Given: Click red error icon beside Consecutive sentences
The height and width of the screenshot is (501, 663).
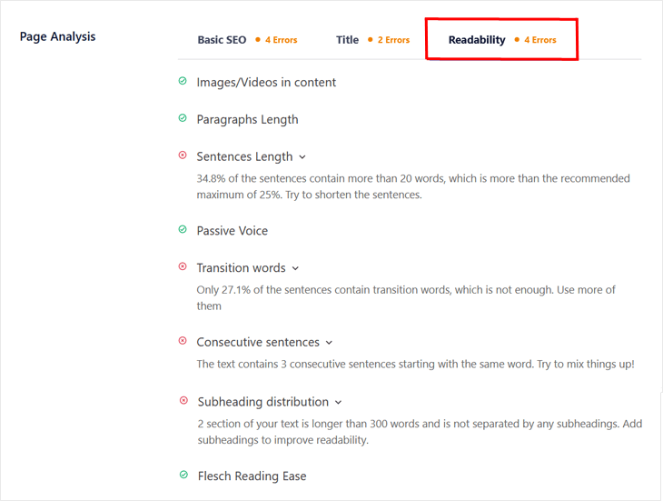Looking at the screenshot, I should (182, 341).
